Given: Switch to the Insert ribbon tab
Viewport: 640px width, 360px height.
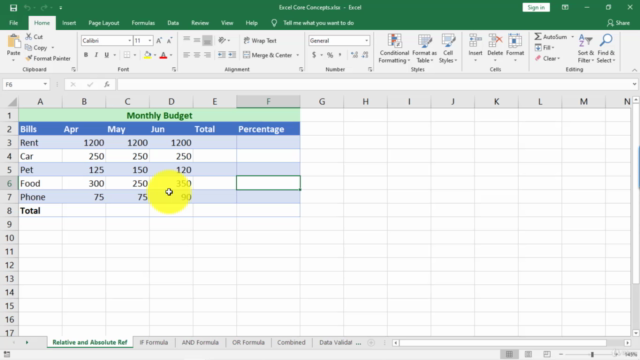Looking at the screenshot, I should coord(69,23).
